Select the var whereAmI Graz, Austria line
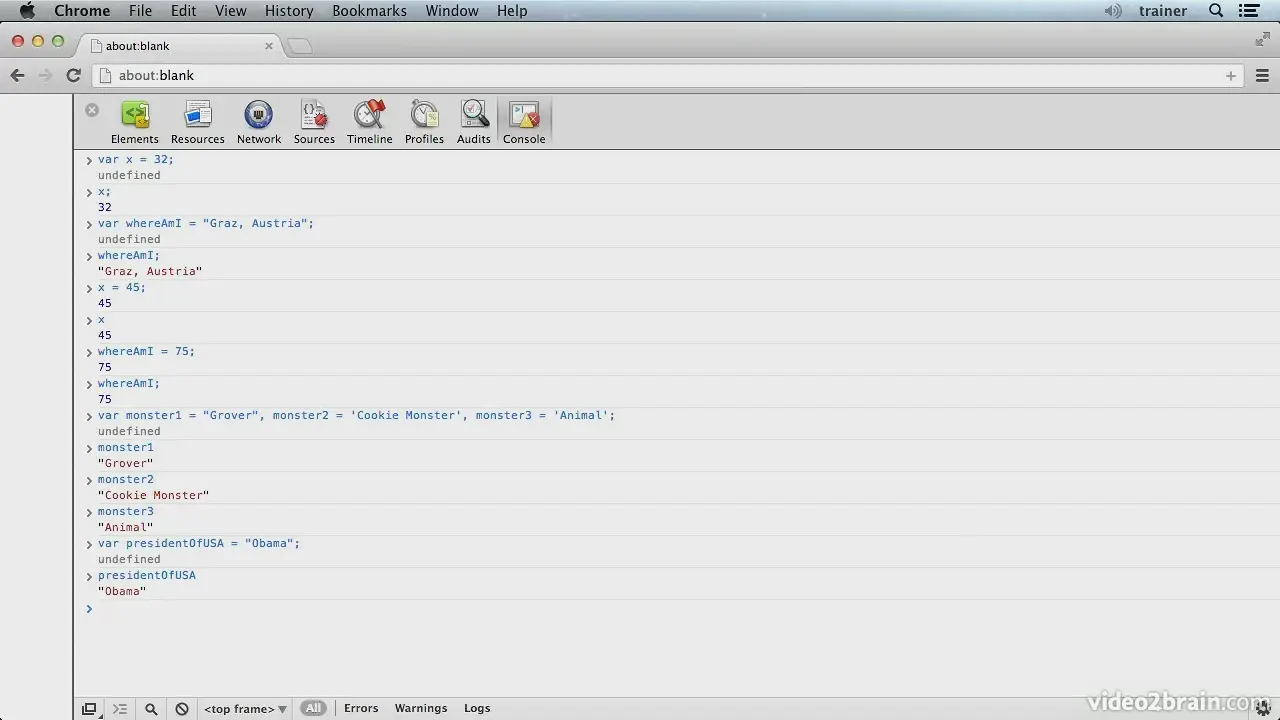The height and width of the screenshot is (720, 1280). coord(206,224)
